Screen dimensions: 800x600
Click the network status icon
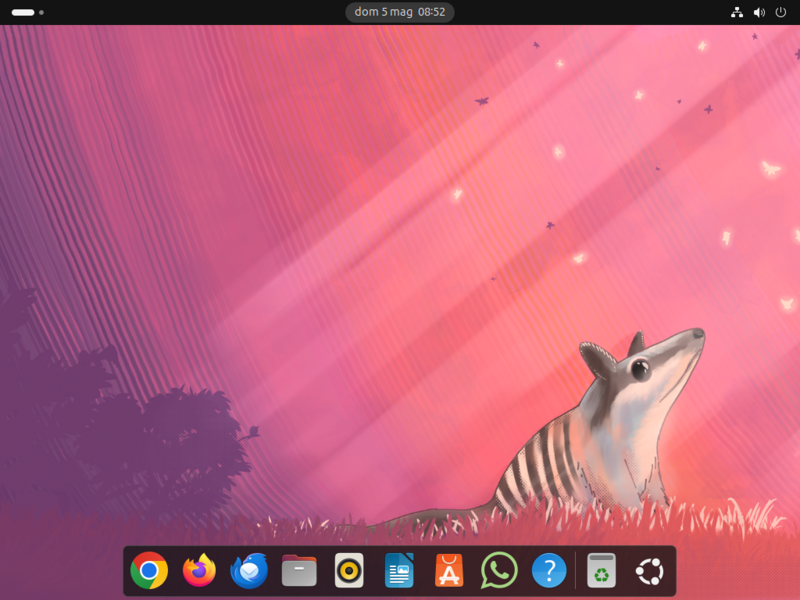738,12
